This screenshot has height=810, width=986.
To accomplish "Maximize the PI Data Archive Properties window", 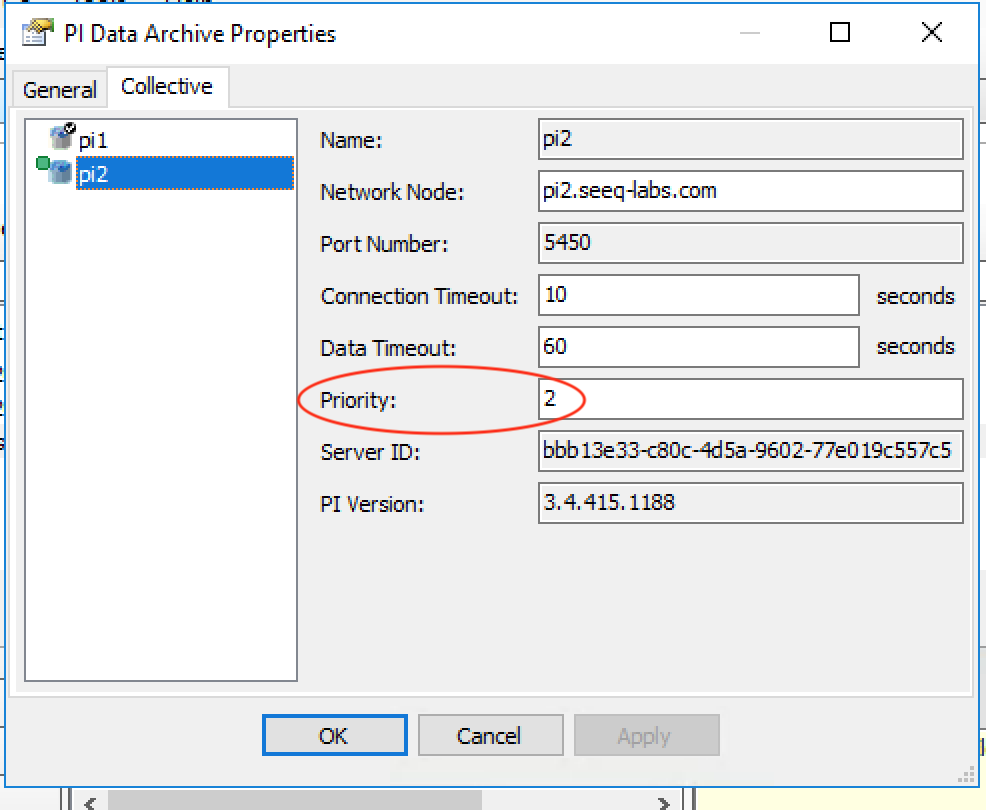I will 840,33.
